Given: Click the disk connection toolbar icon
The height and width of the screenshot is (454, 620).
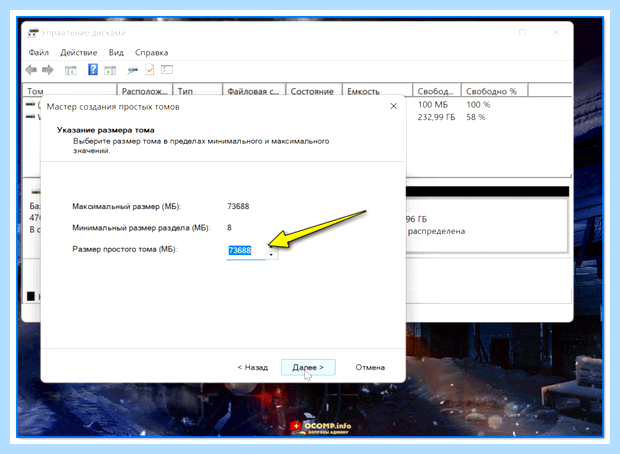Looking at the screenshot, I should [x=132, y=70].
